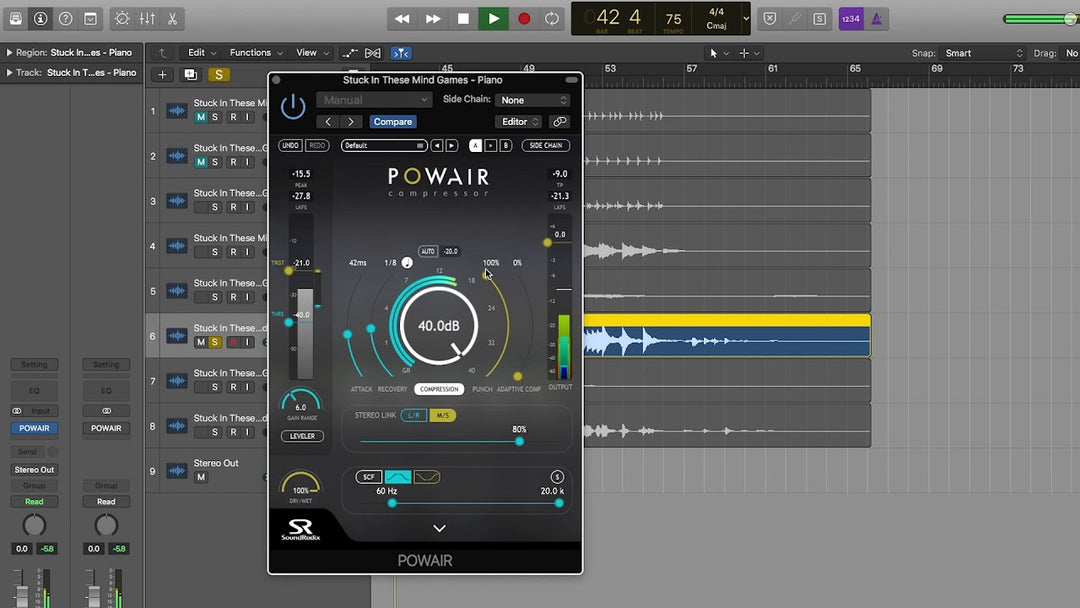Click the 60 Hz sidechain filter handle

pos(392,503)
